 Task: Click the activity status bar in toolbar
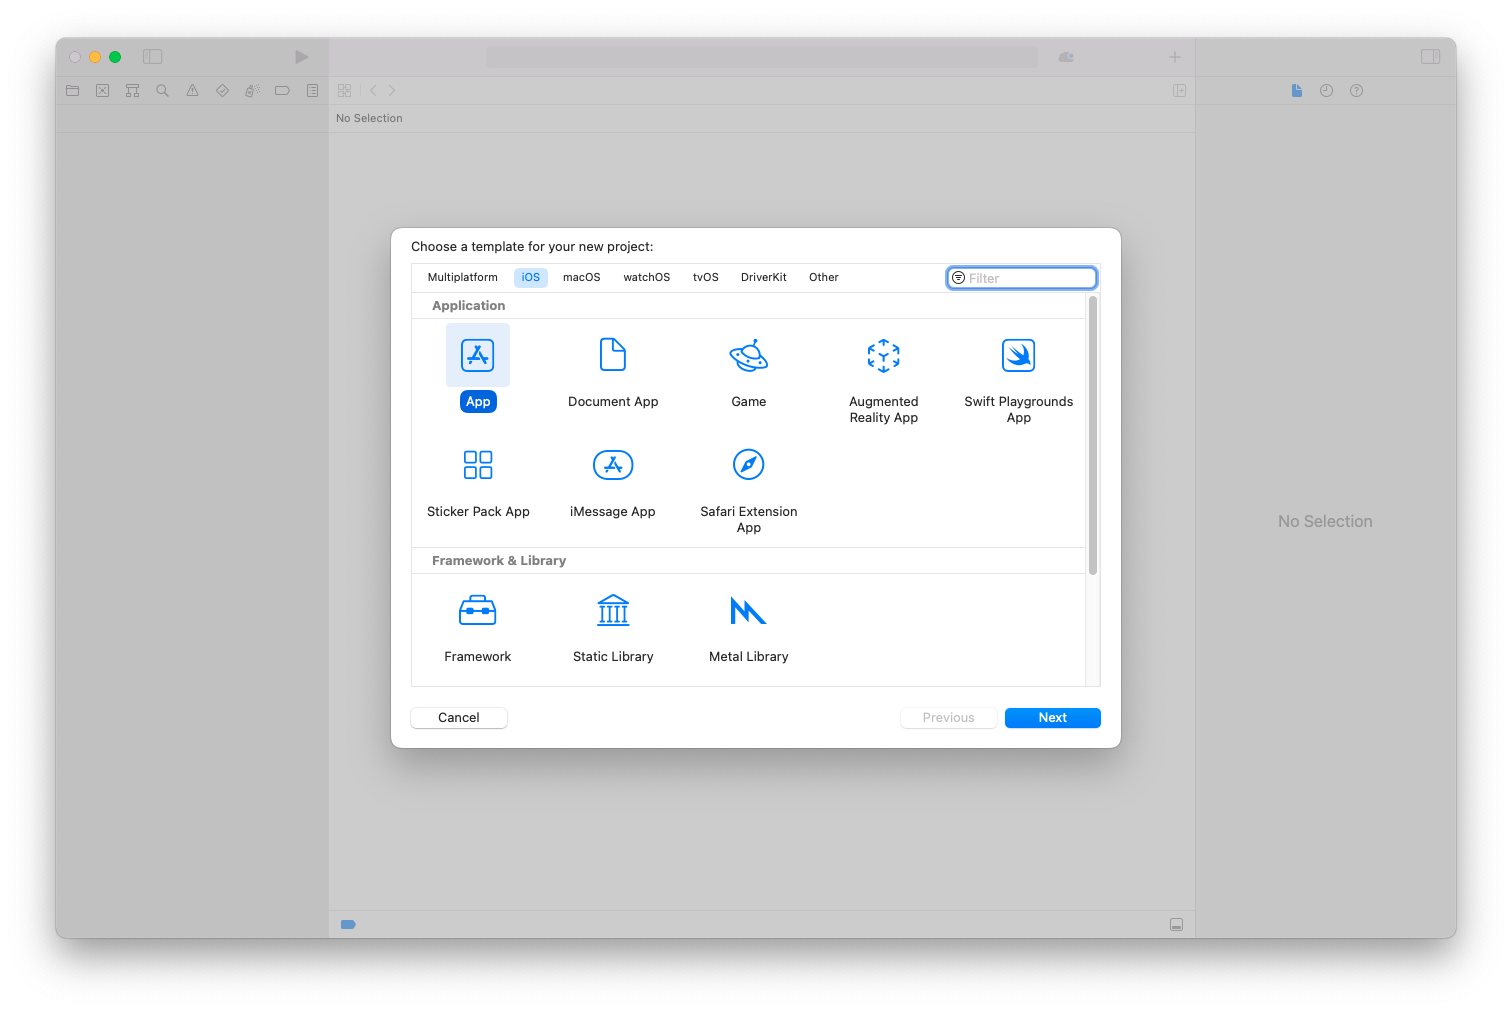pos(762,57)
